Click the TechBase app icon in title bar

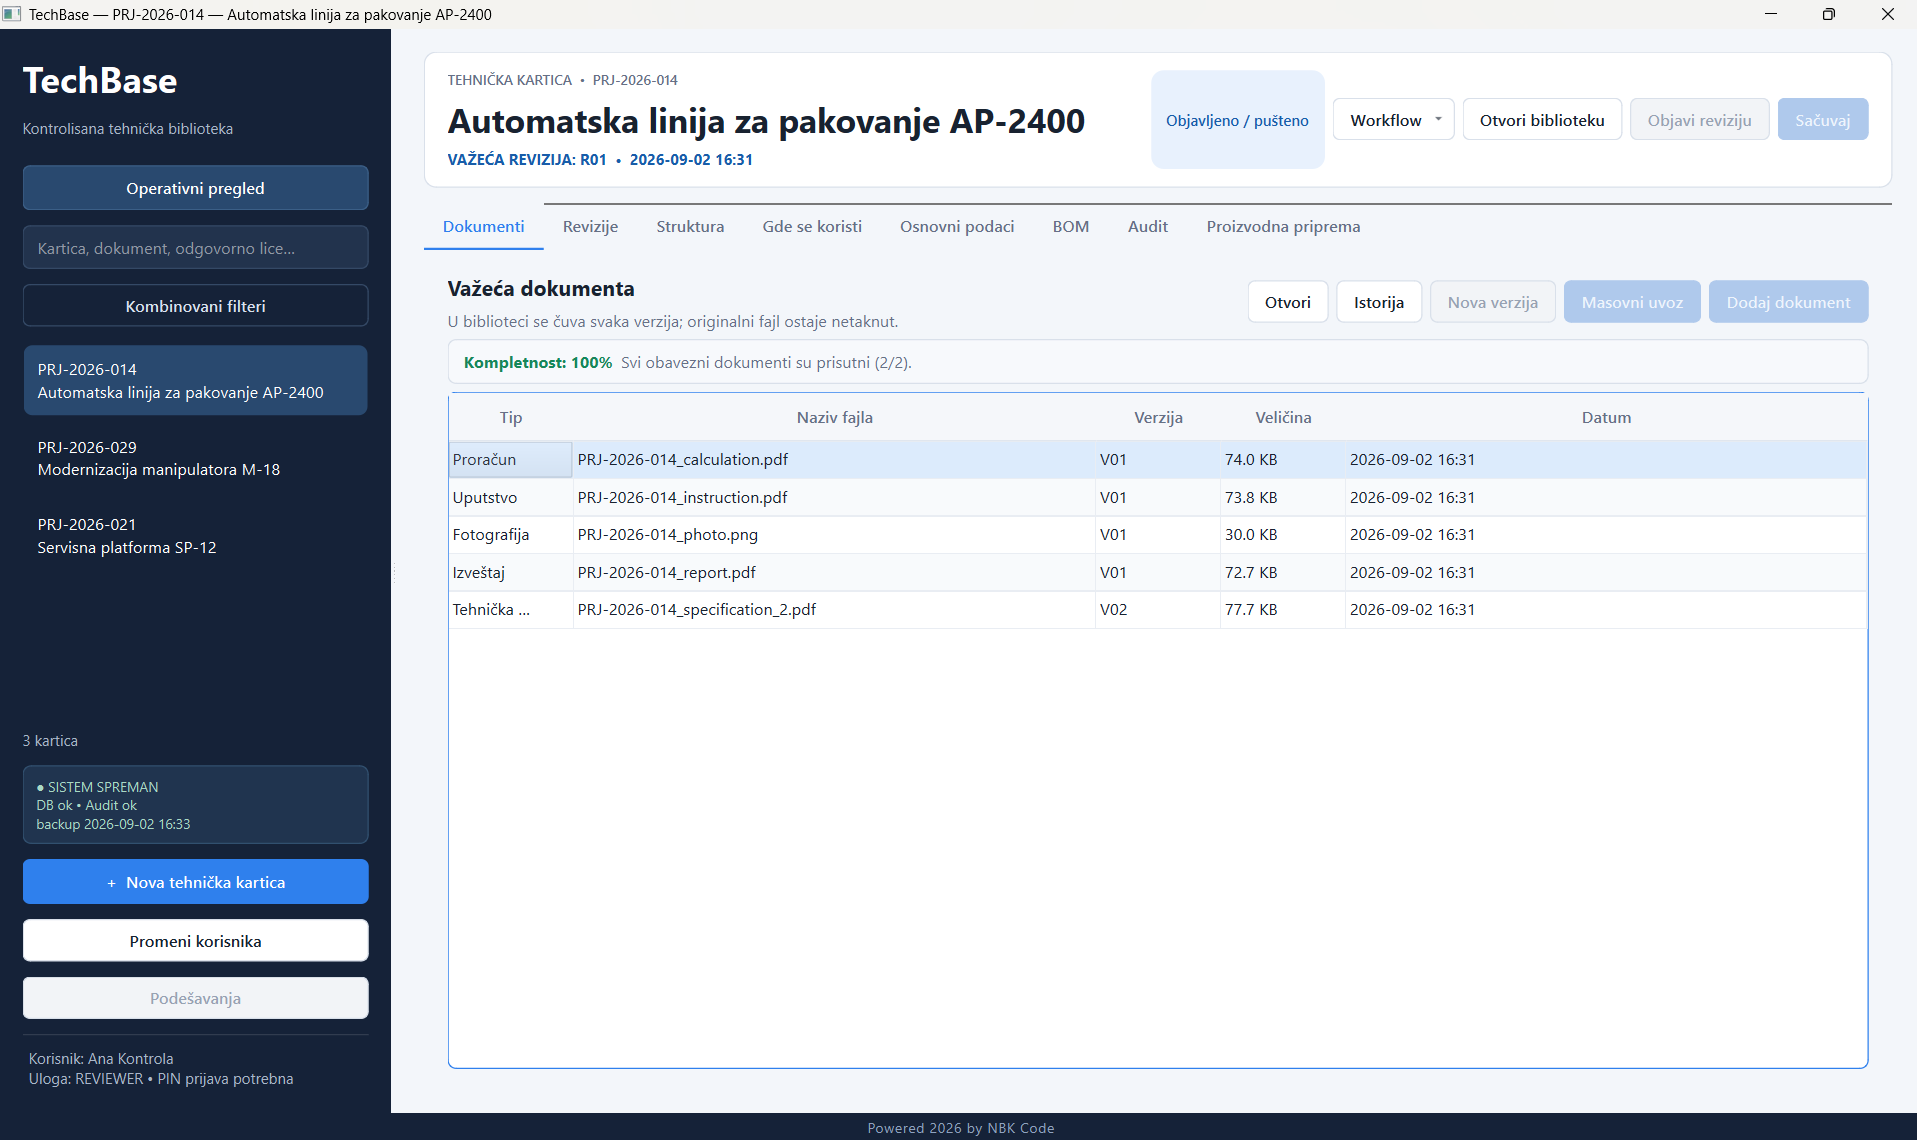tap(12, 14)
